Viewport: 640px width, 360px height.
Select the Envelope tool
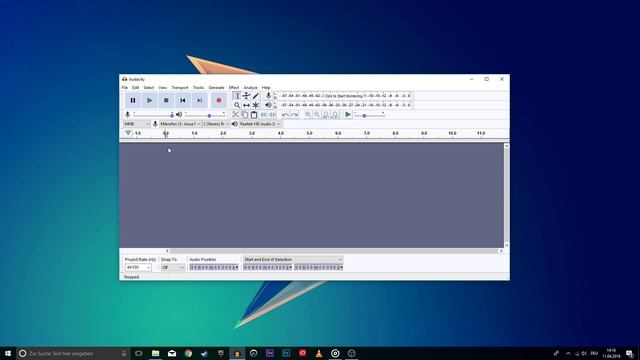(x=246, y=96)
